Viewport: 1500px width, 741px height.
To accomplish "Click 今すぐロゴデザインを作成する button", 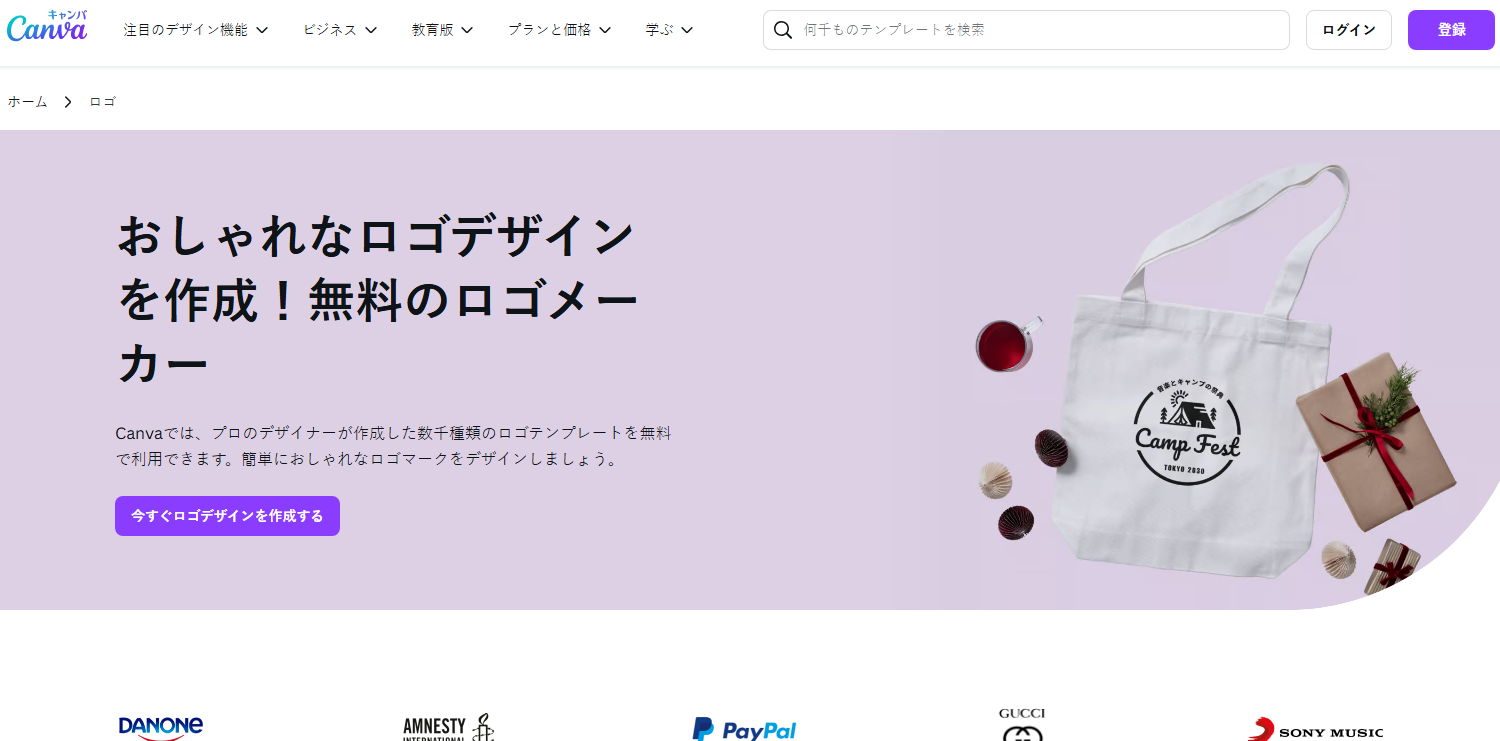I will pyautogui.click(x=227, y=516).
